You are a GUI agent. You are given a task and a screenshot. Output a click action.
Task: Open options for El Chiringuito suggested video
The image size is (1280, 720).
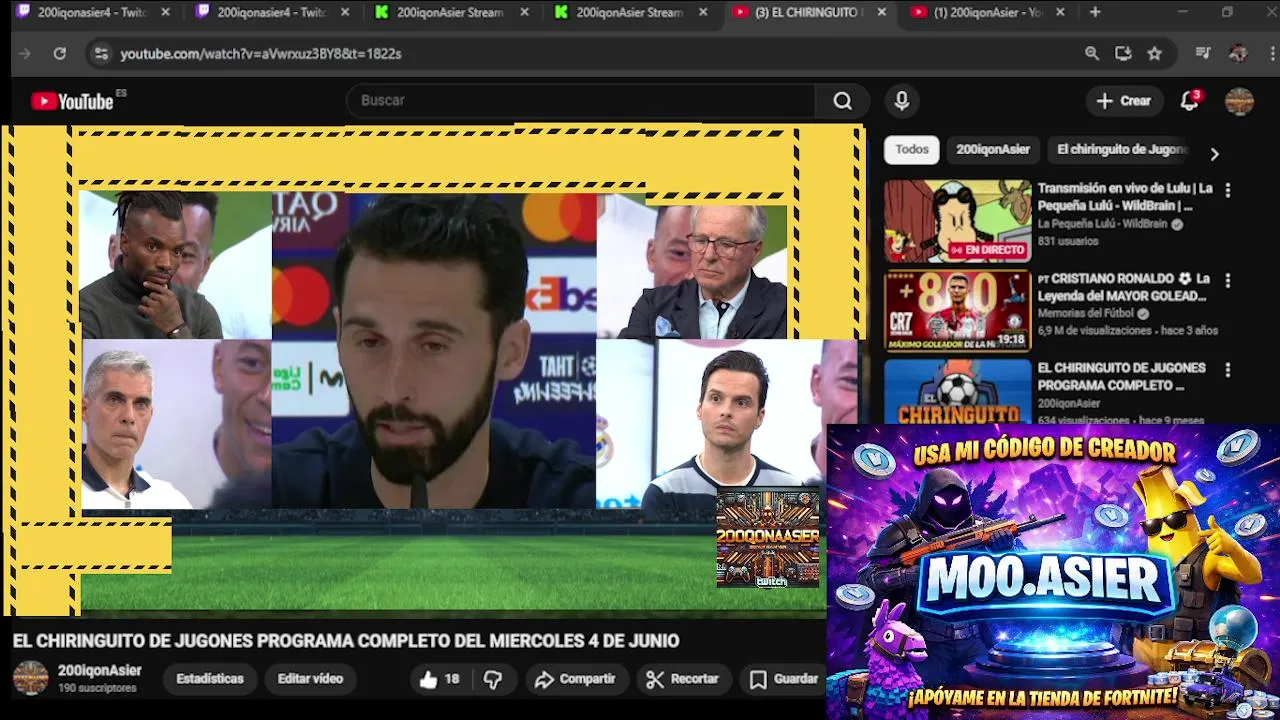1228,370
